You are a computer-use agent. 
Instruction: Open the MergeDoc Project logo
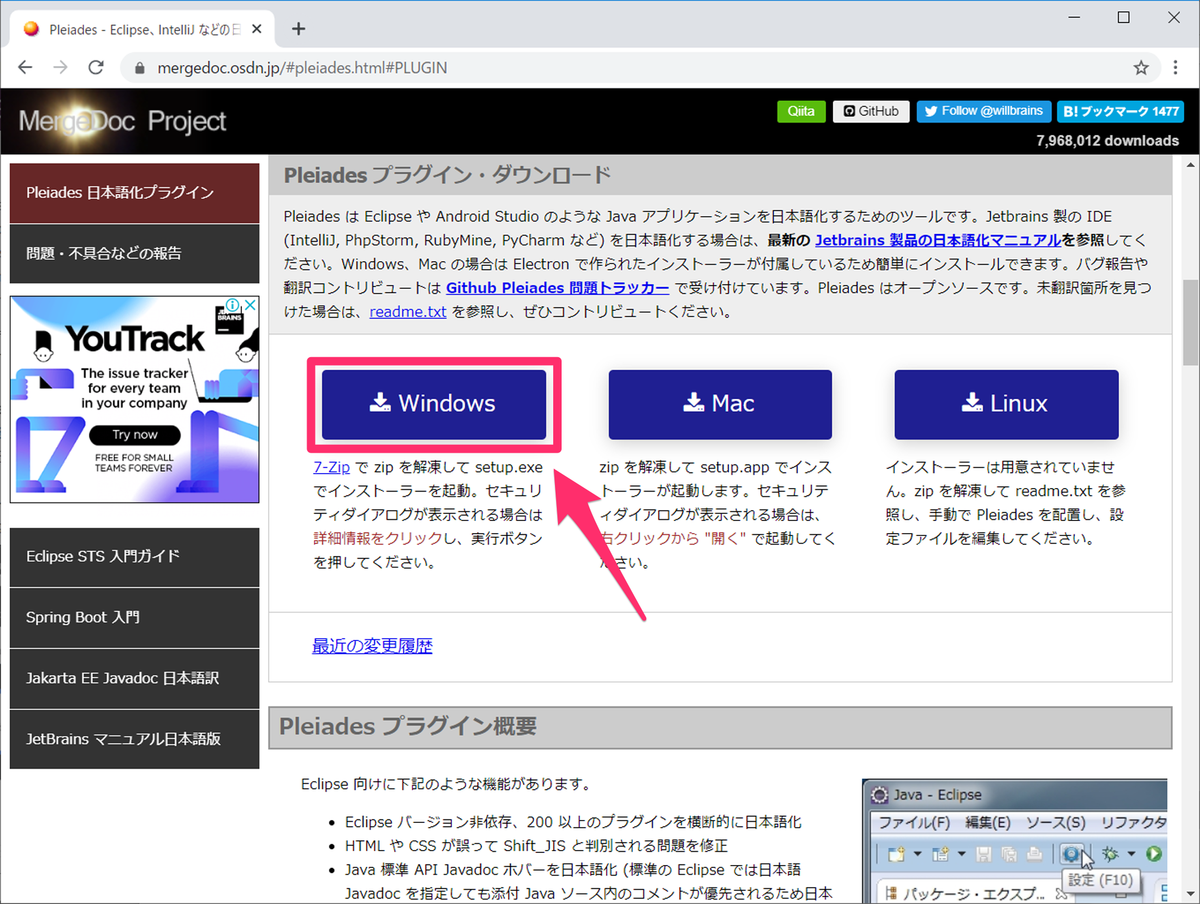[x=123, y=122]
